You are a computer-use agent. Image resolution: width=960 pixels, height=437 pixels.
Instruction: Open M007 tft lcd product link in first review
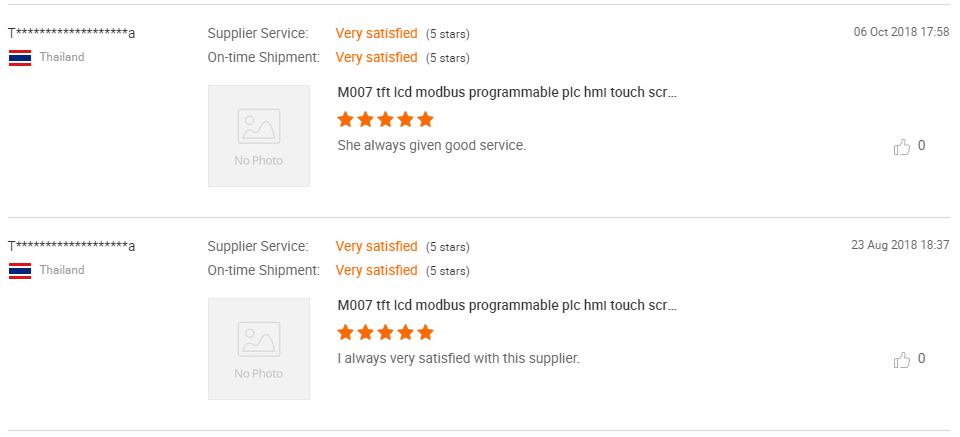pos(508,93)
